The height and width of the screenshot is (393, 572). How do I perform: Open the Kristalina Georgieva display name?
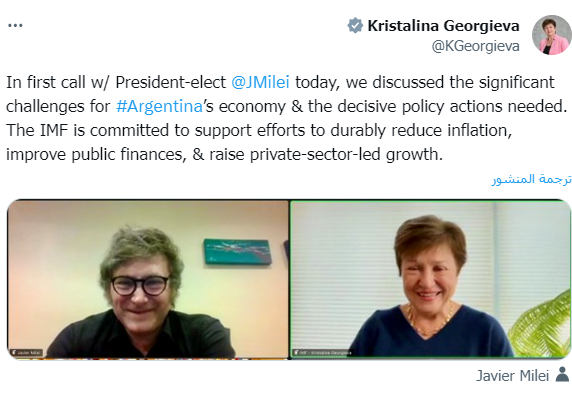pyautogui.click(x=443, y=26)
